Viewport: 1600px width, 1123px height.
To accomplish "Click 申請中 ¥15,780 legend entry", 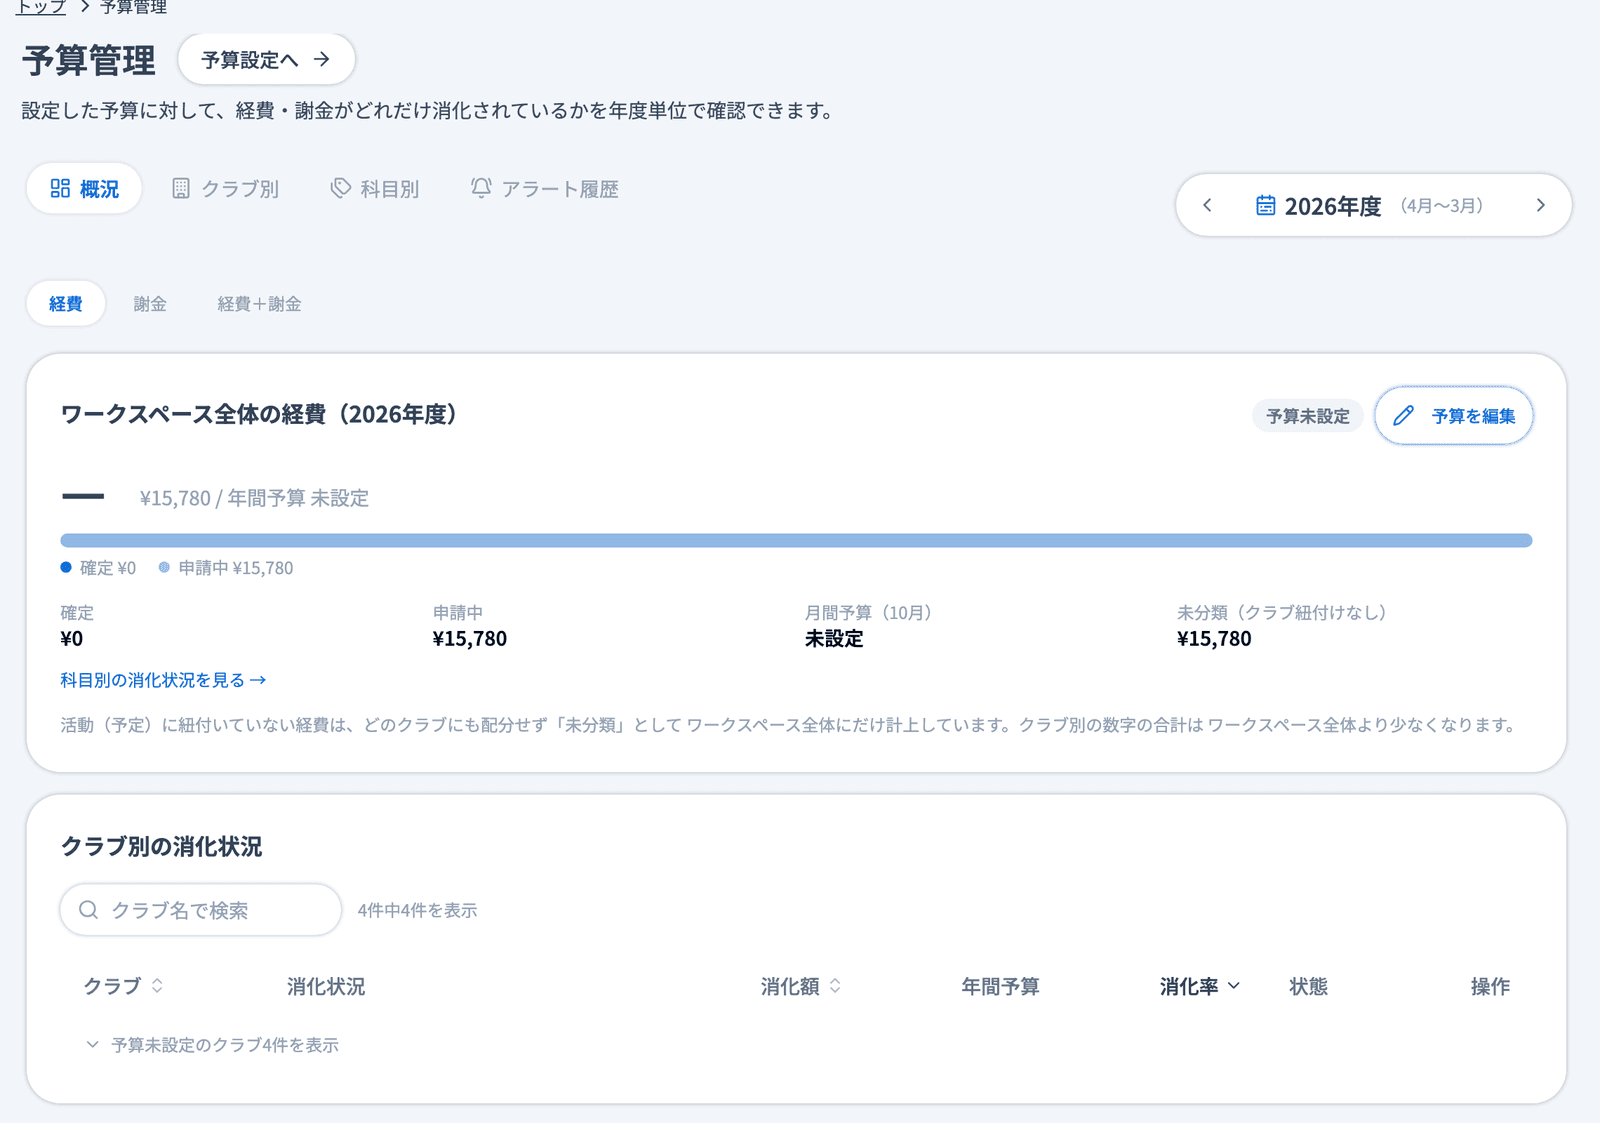I will pyautogui.click(x=226, y=567).
